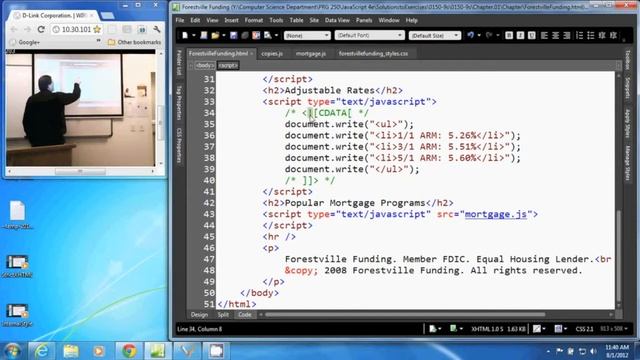Click the Google+ bookmark in Chrome
The height and width of the screenshot is (360, 640).
[25, 42]
